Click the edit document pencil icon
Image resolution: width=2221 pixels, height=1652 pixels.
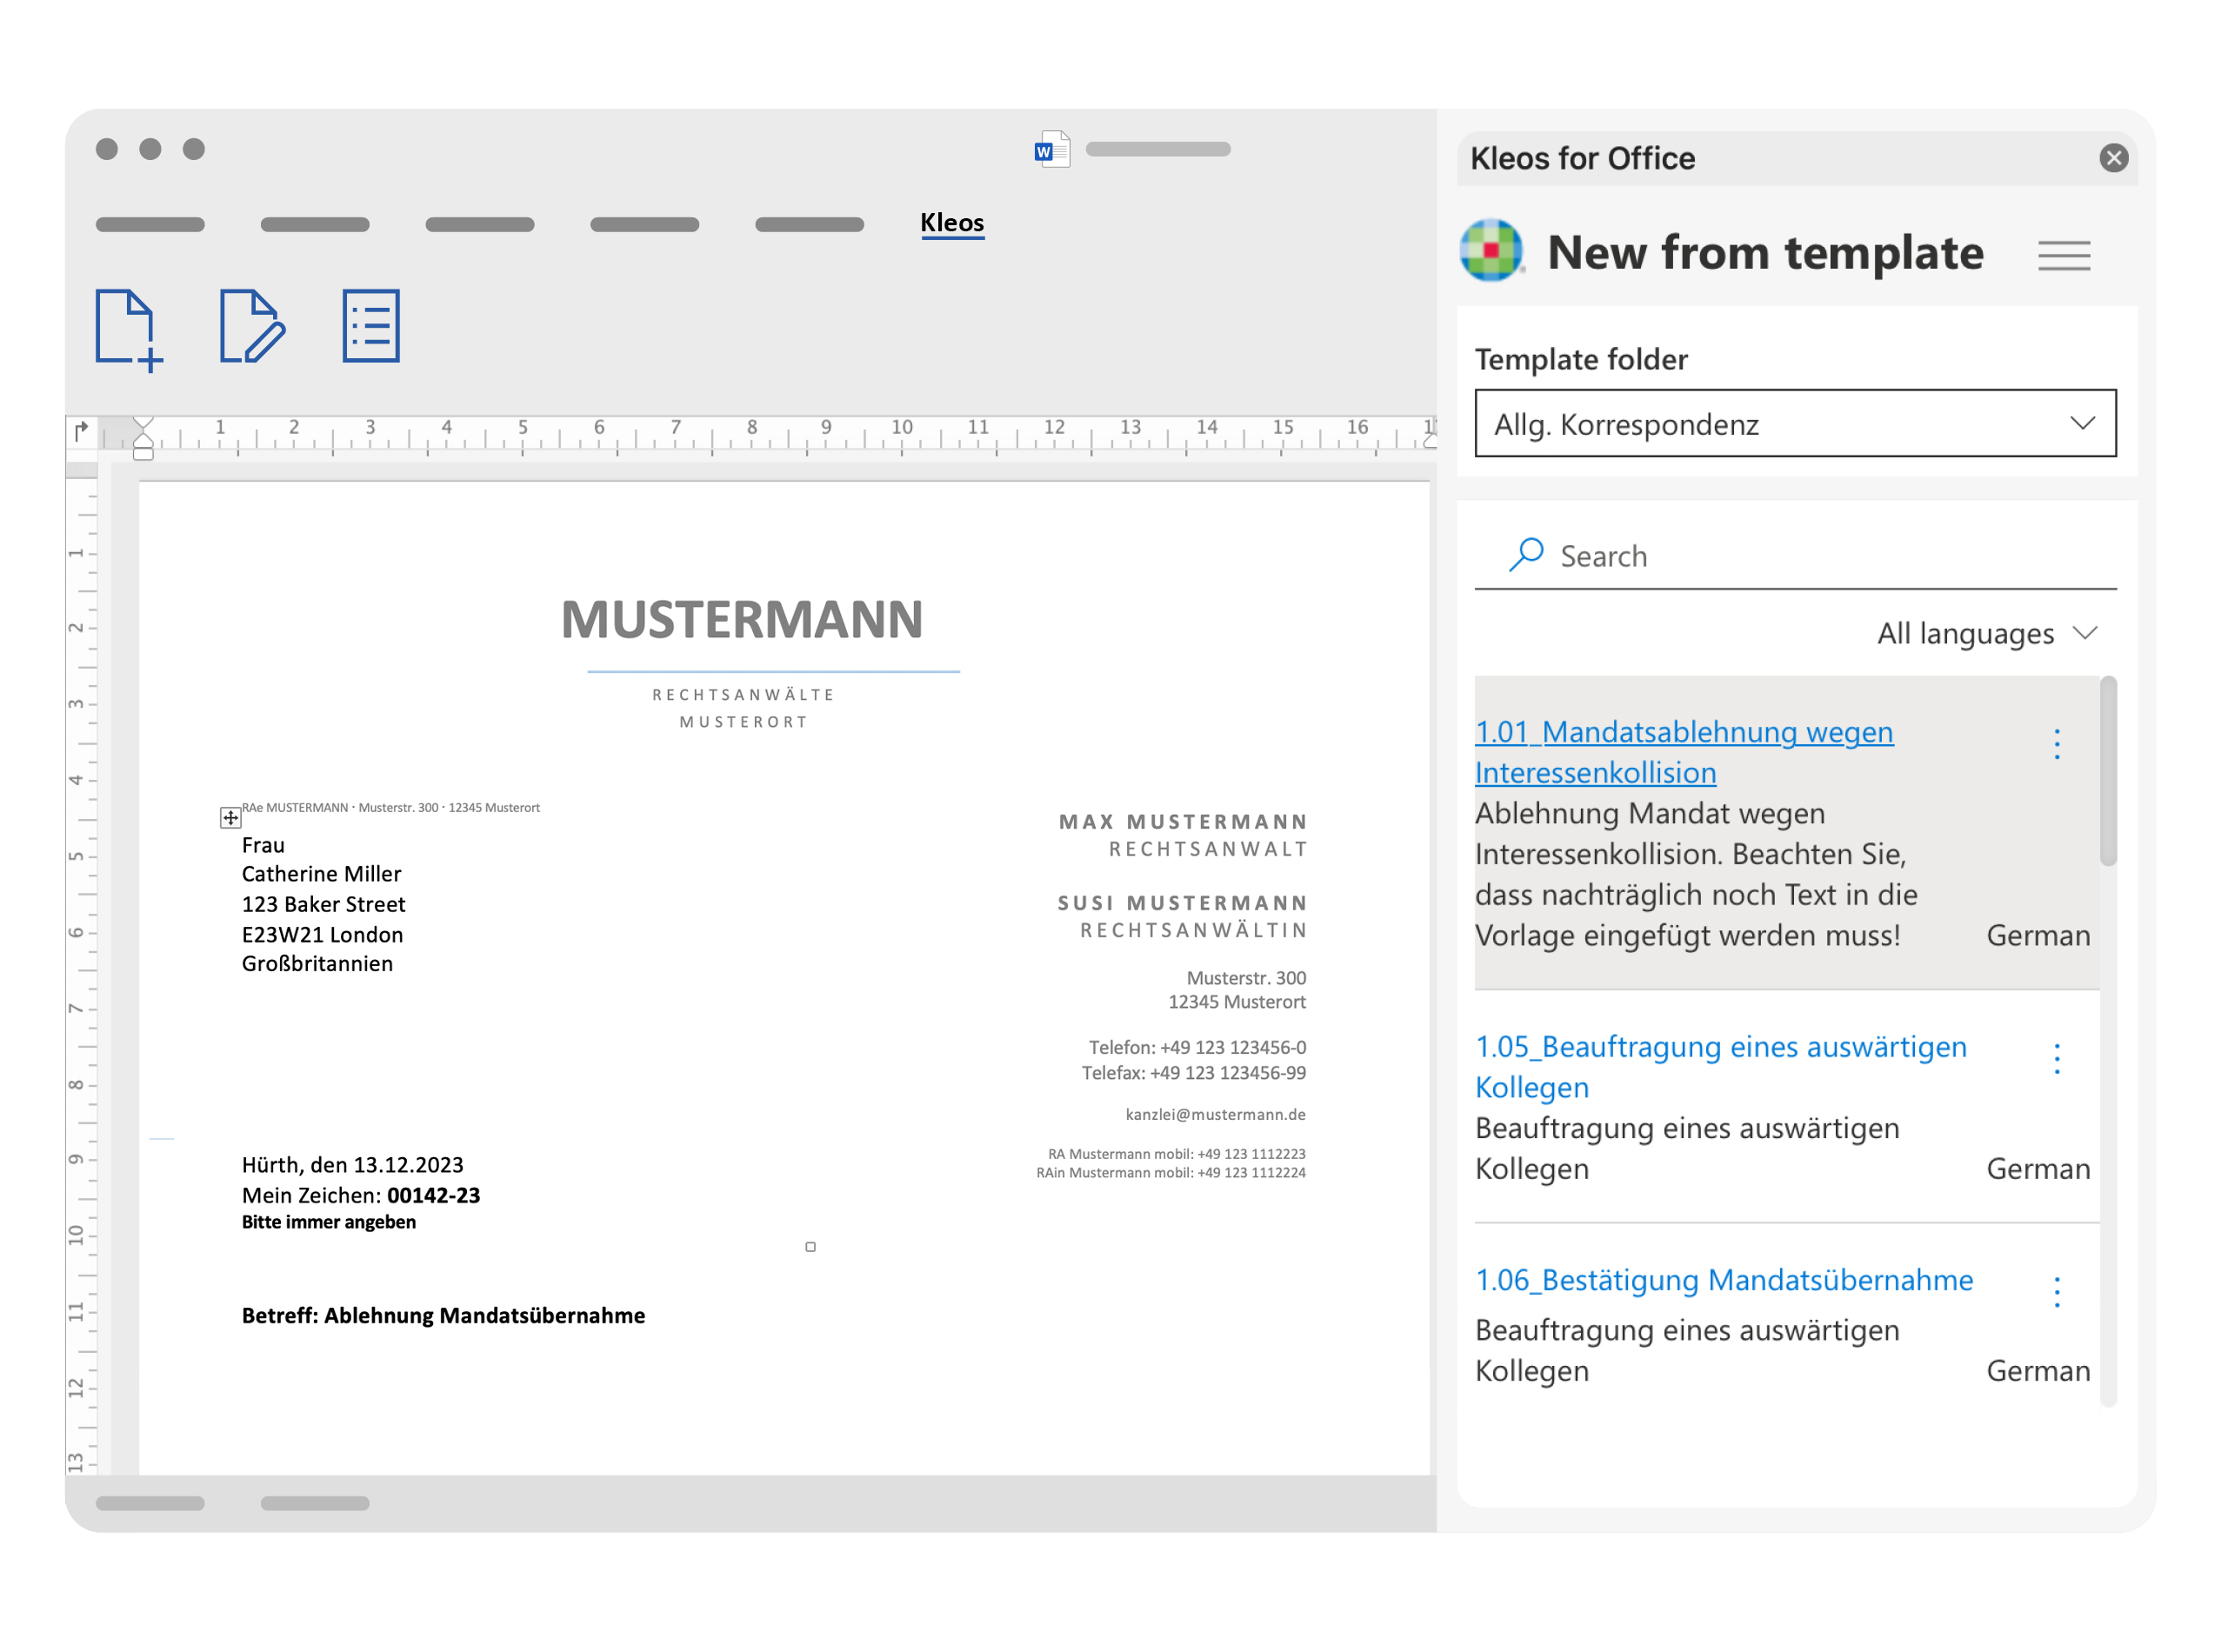[251, 327]
